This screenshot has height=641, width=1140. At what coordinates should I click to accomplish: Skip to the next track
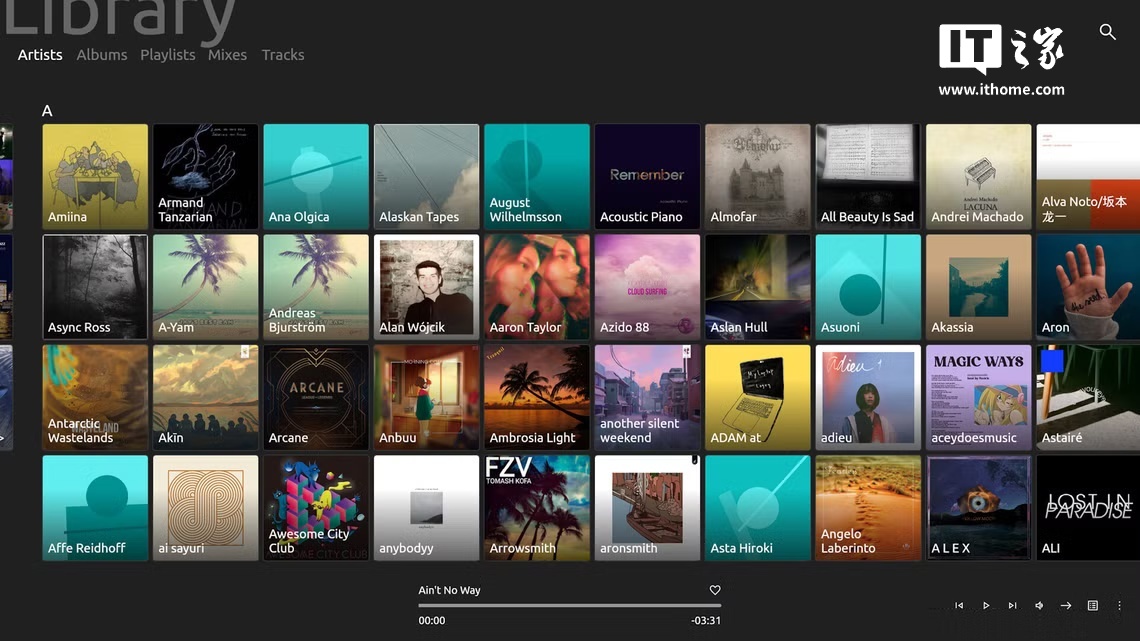tap(1012, 605)
